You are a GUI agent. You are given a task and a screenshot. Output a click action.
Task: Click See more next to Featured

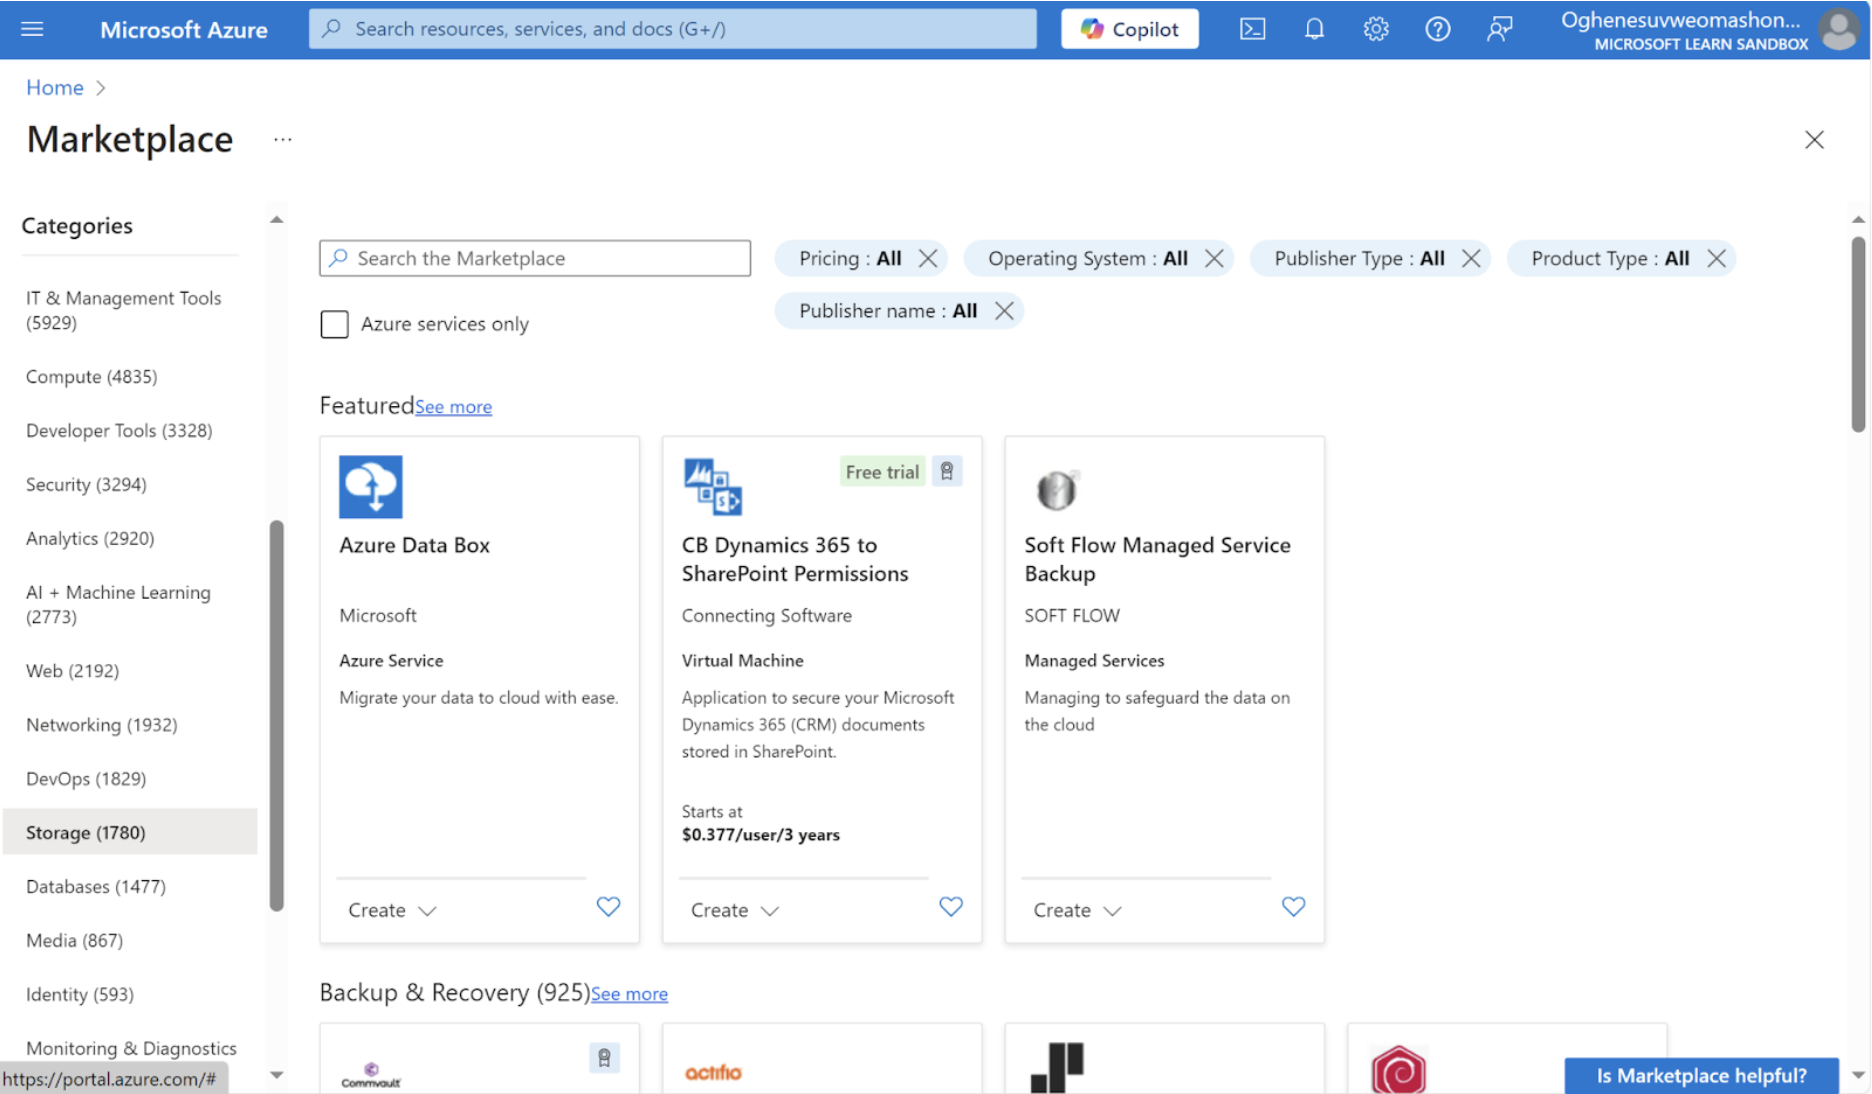tap(453, 407)
